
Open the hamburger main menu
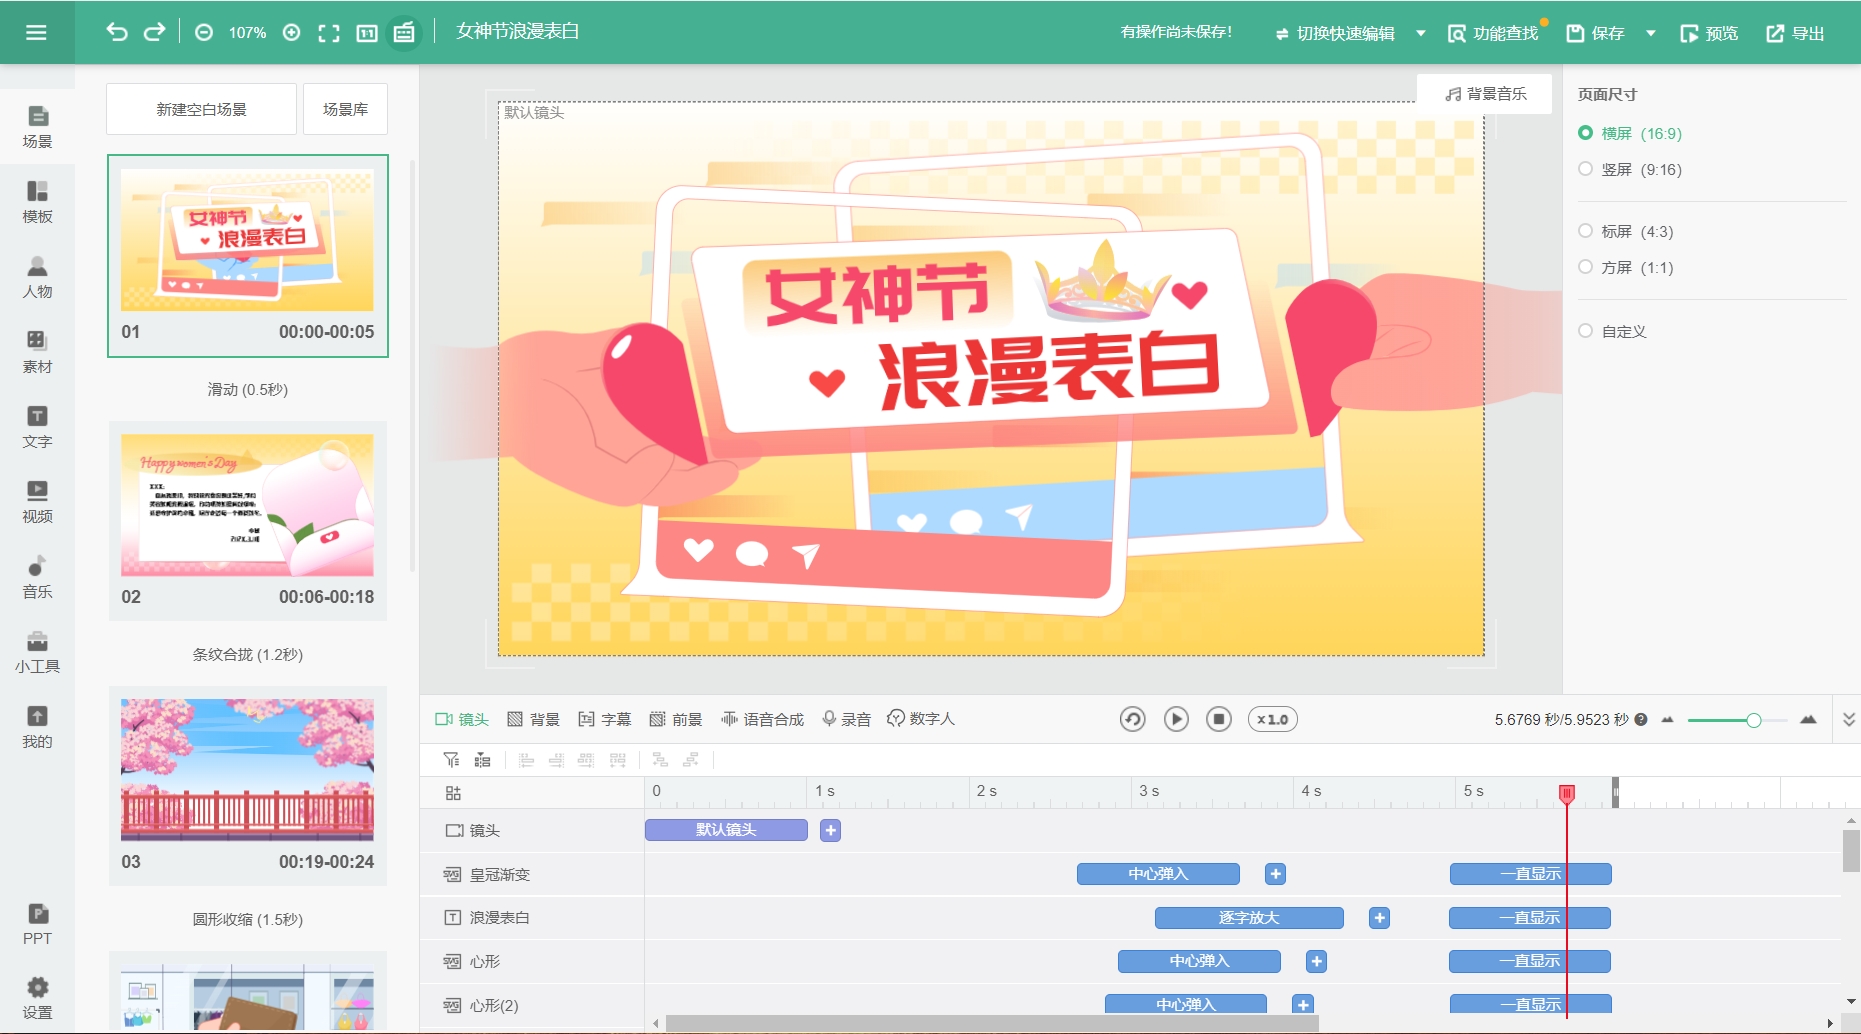36,32
